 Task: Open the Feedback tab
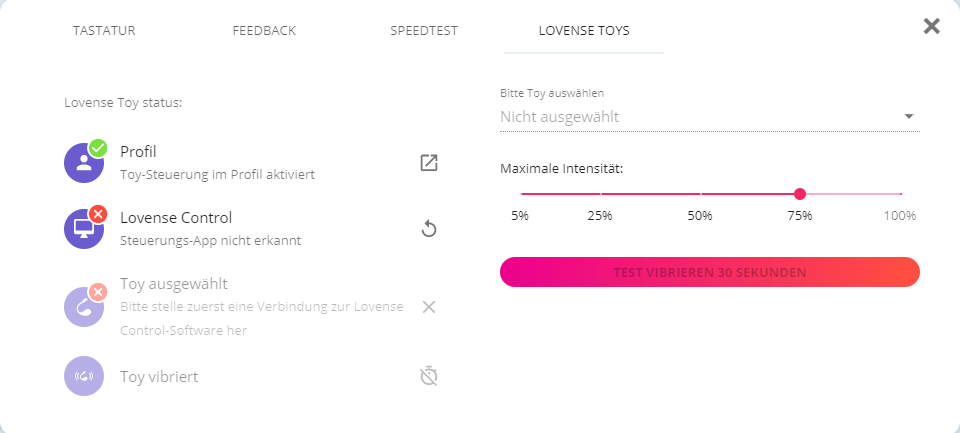(x=264, y=30)
